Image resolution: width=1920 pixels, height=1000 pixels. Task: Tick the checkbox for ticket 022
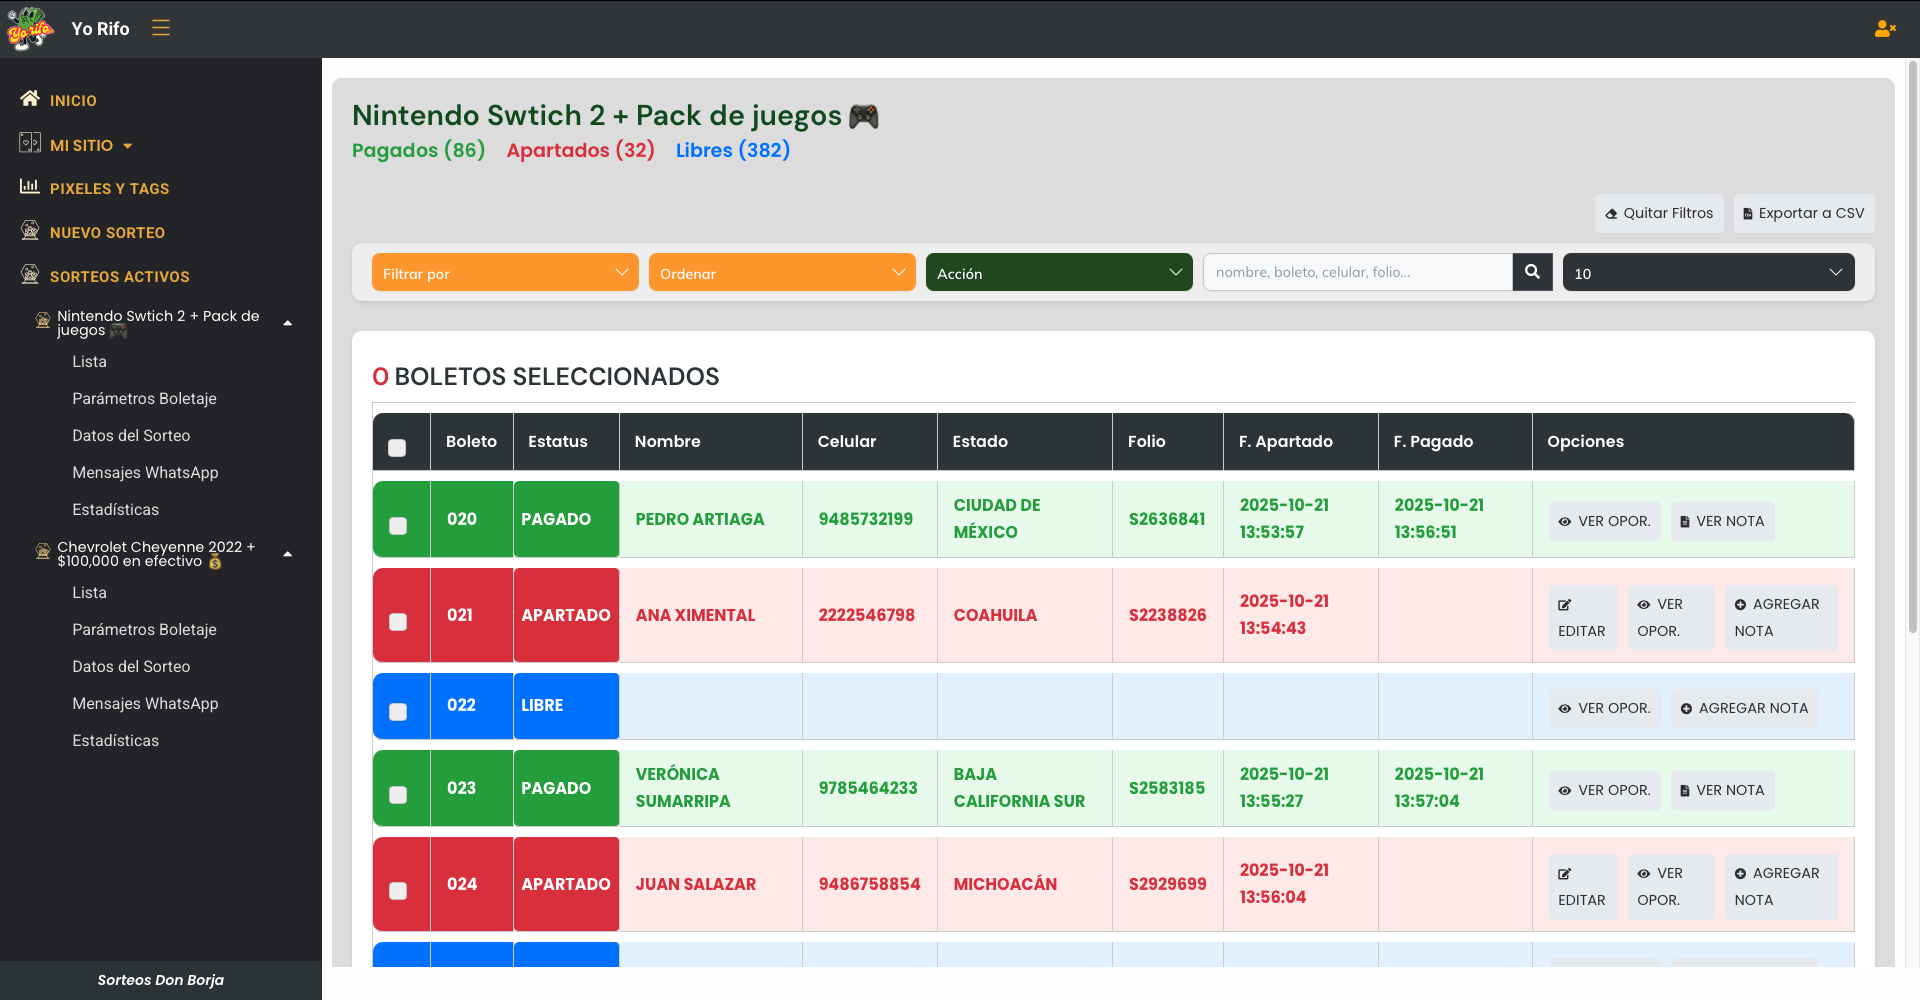click(x=398, y=712)
